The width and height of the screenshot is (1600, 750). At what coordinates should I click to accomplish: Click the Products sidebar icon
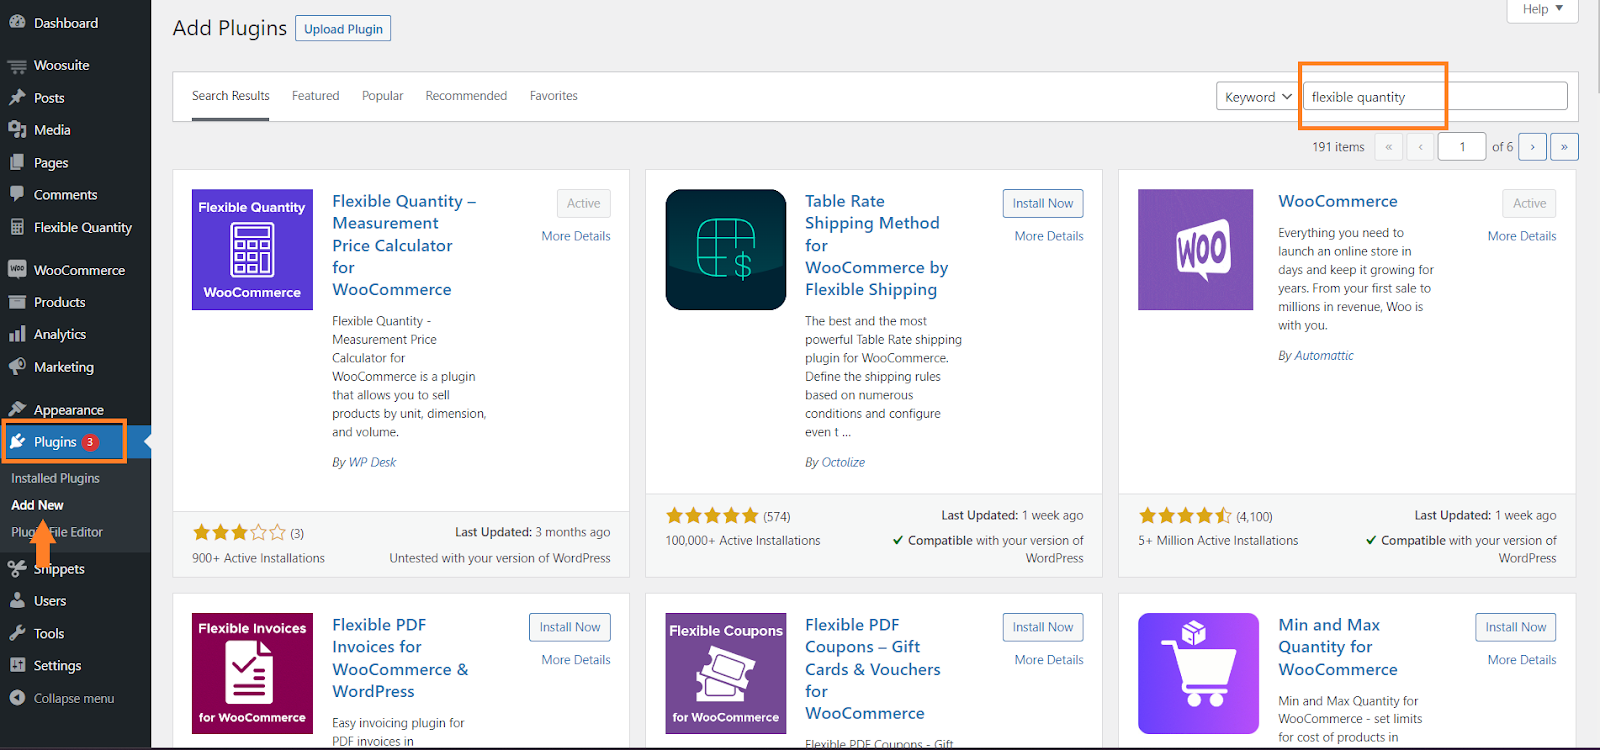(x=17, y=302)
